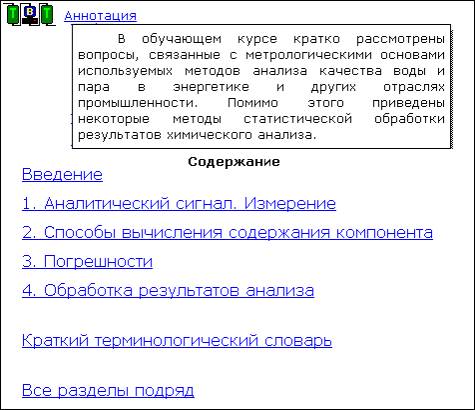Open 2. Способы вычисления содержания компонента

click(227, 232)
